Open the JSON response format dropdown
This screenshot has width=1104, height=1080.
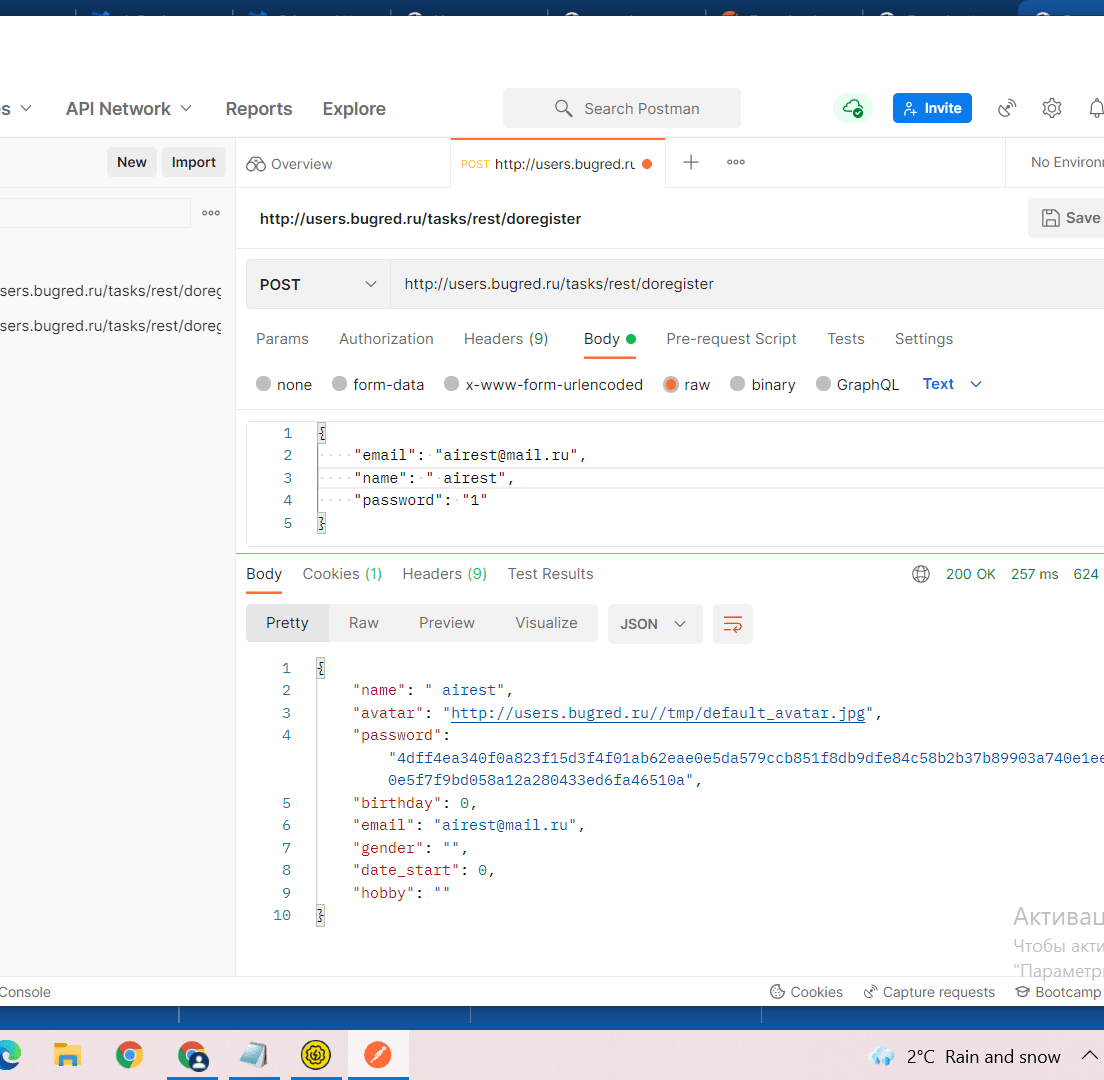[655, 624]
